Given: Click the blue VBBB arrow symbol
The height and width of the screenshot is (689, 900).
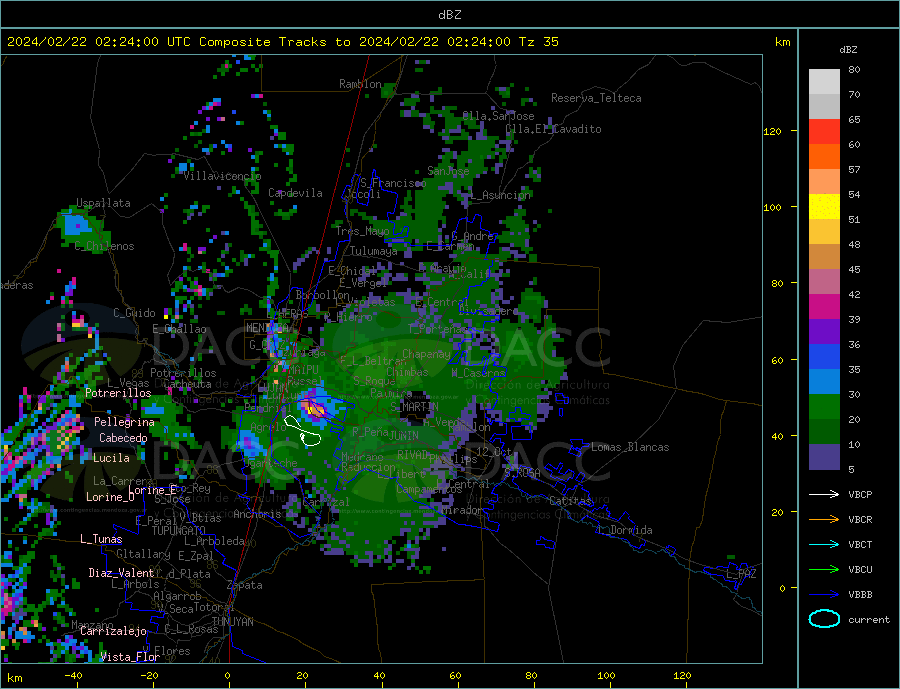Looking at the screenshot, I should tap(824, 595).
